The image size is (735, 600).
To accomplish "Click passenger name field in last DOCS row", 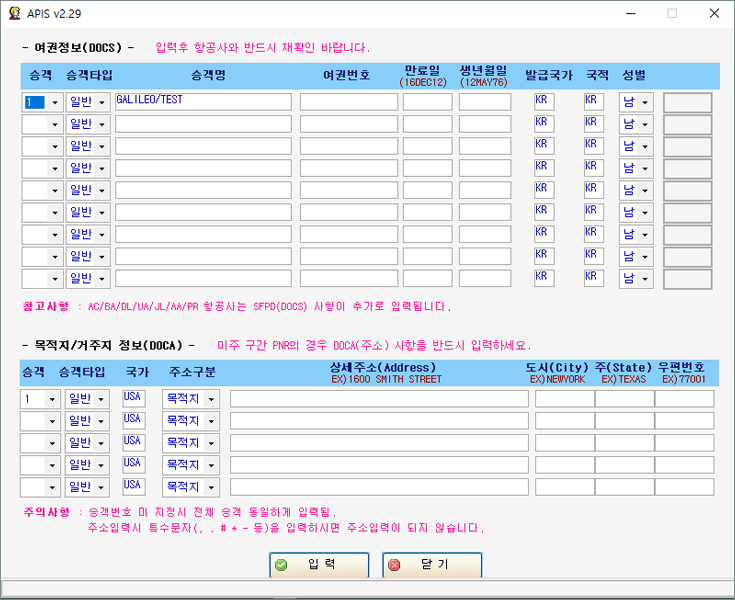I will tap(203, 278).
